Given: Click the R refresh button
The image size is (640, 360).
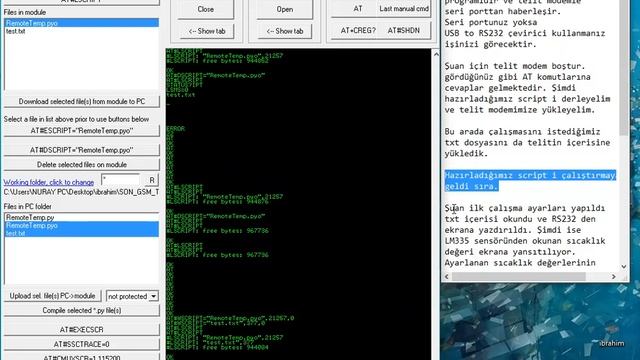Looking at the screenshot, I should click(151, 180).
